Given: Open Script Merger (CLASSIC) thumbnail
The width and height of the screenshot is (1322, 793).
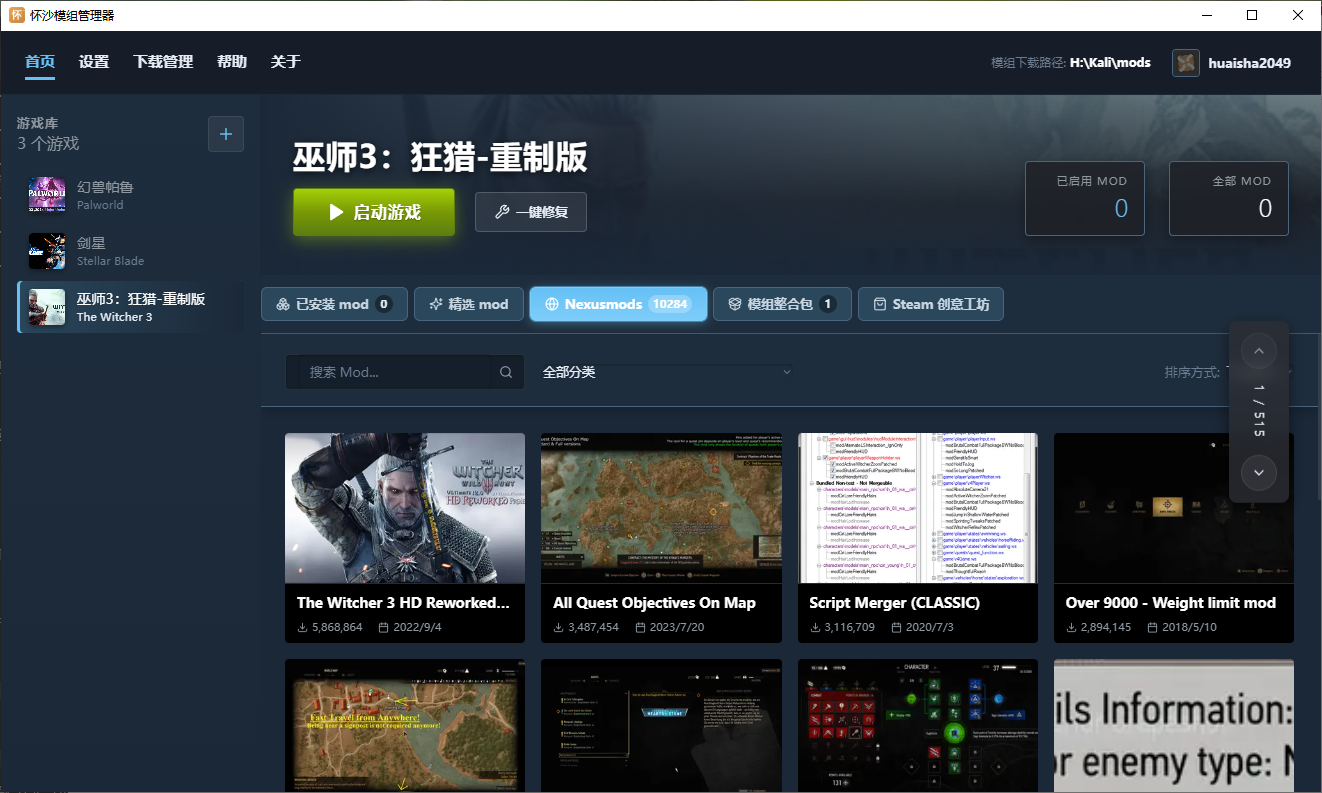Looking at the screenshot, I should (918, 508).
